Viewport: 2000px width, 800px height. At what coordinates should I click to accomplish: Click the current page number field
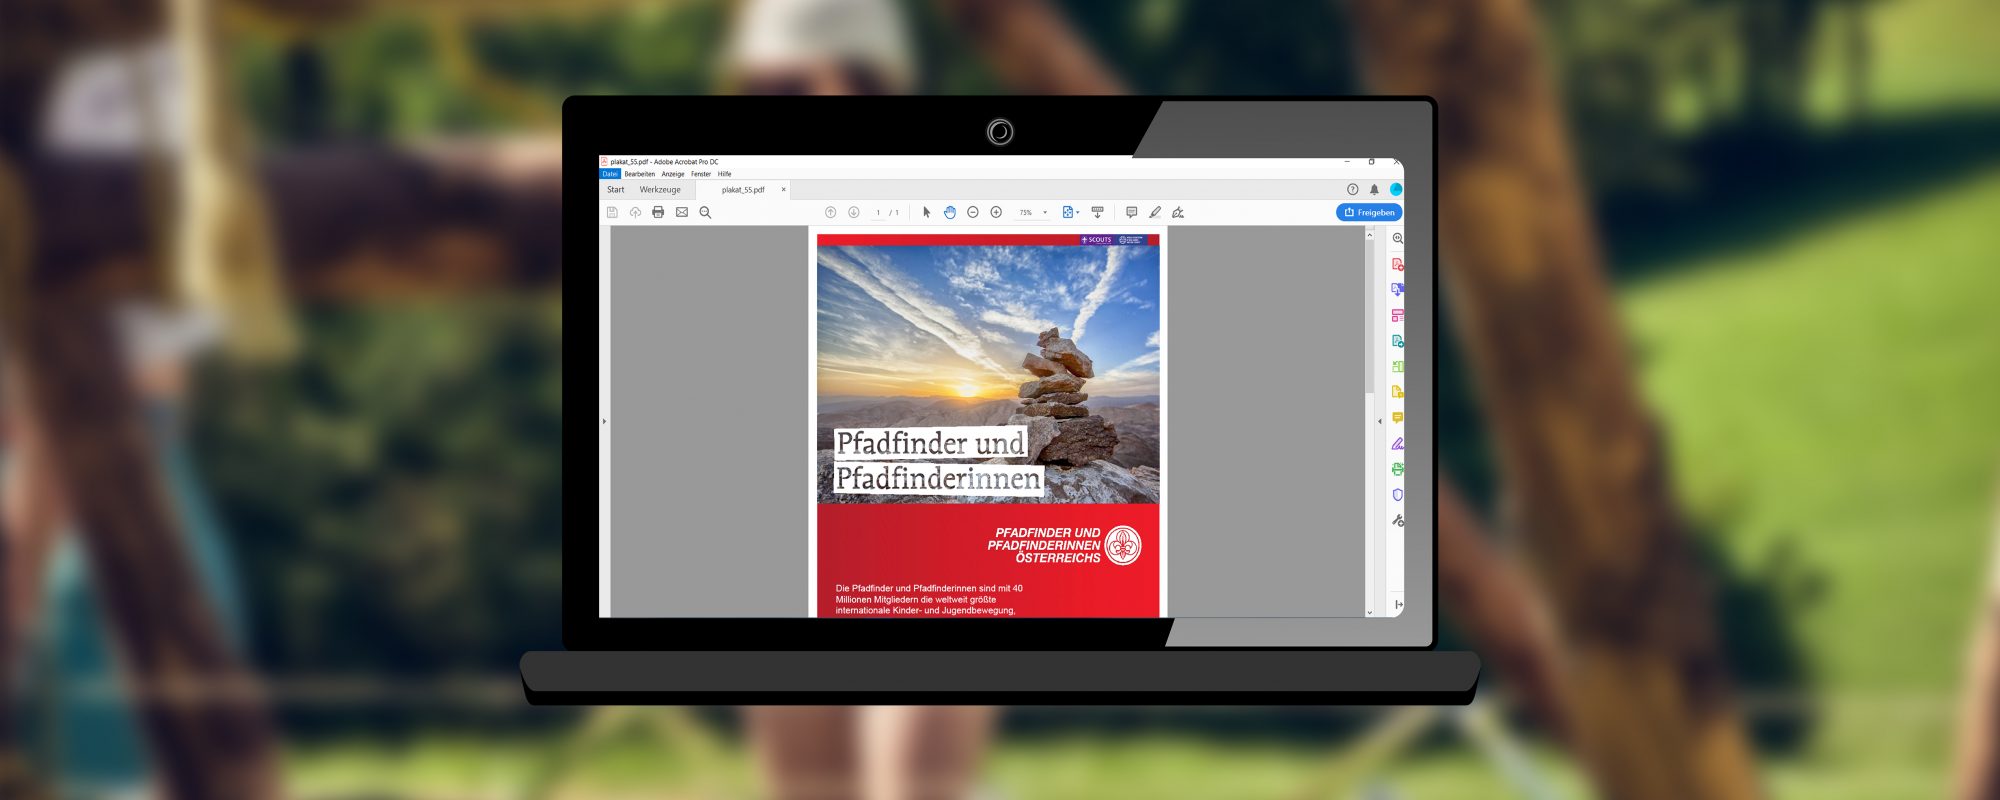pyautogui.click(x=878, y=212)
